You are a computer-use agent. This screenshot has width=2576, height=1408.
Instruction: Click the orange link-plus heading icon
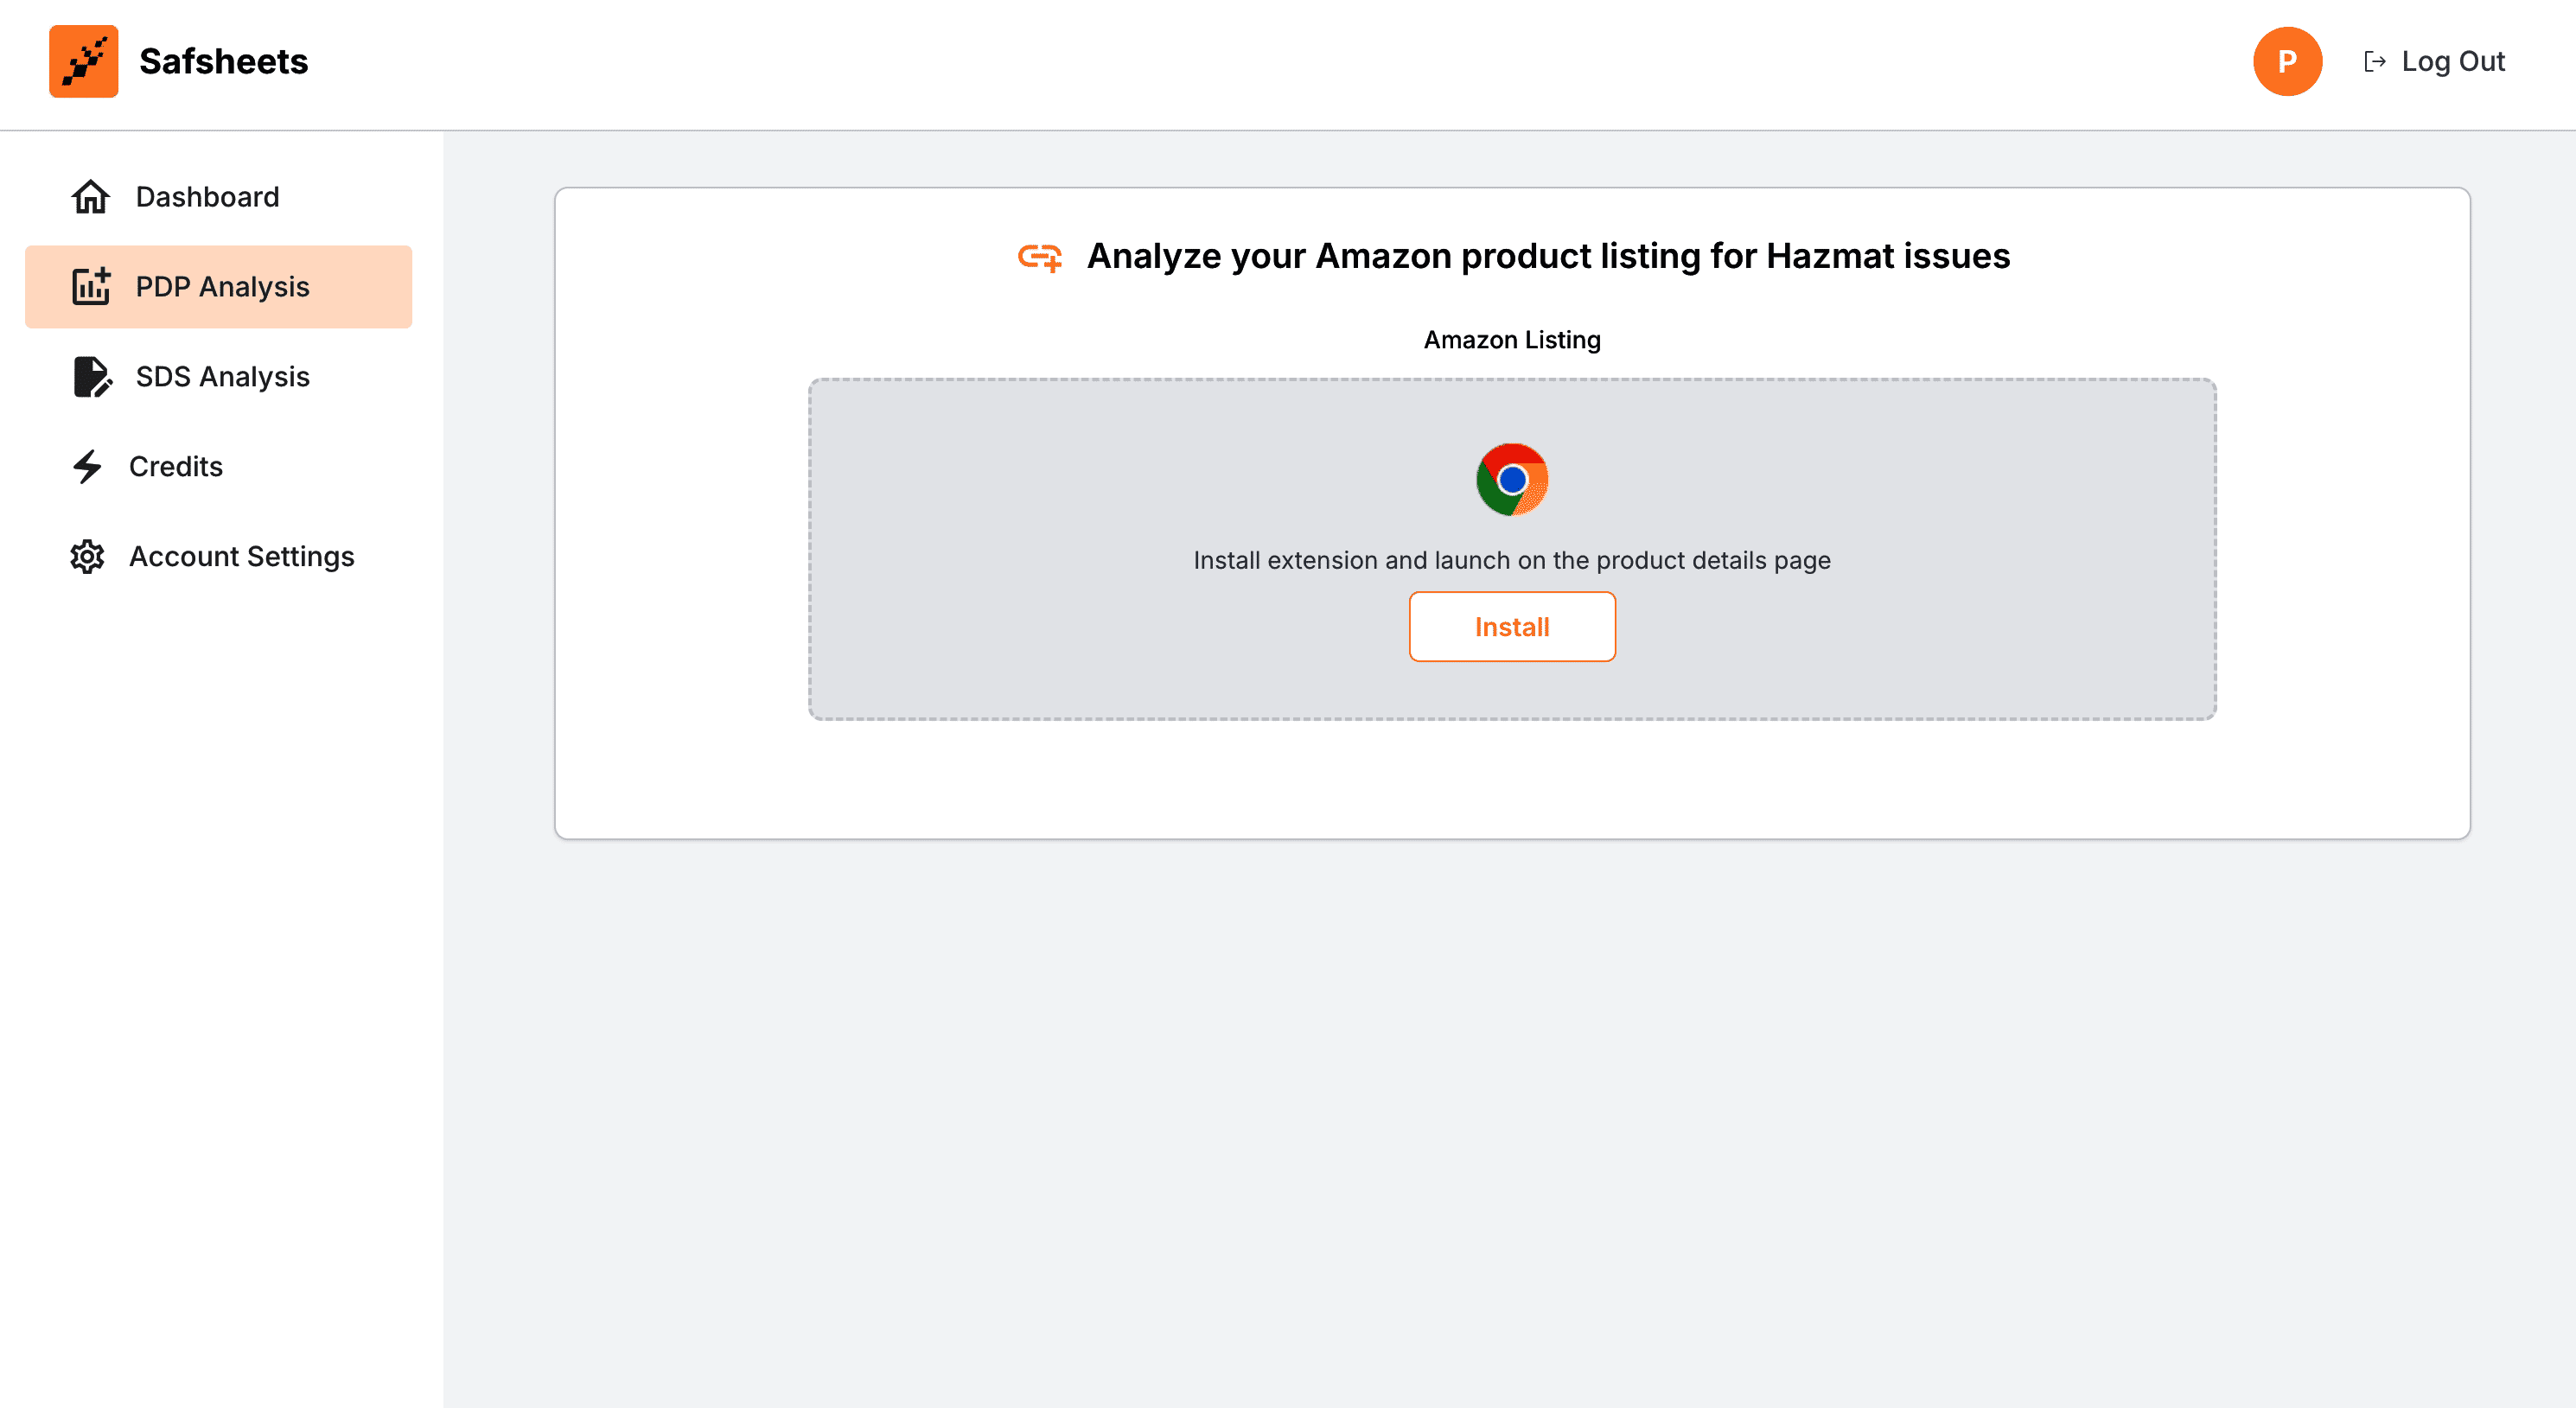coord(1039,257)
